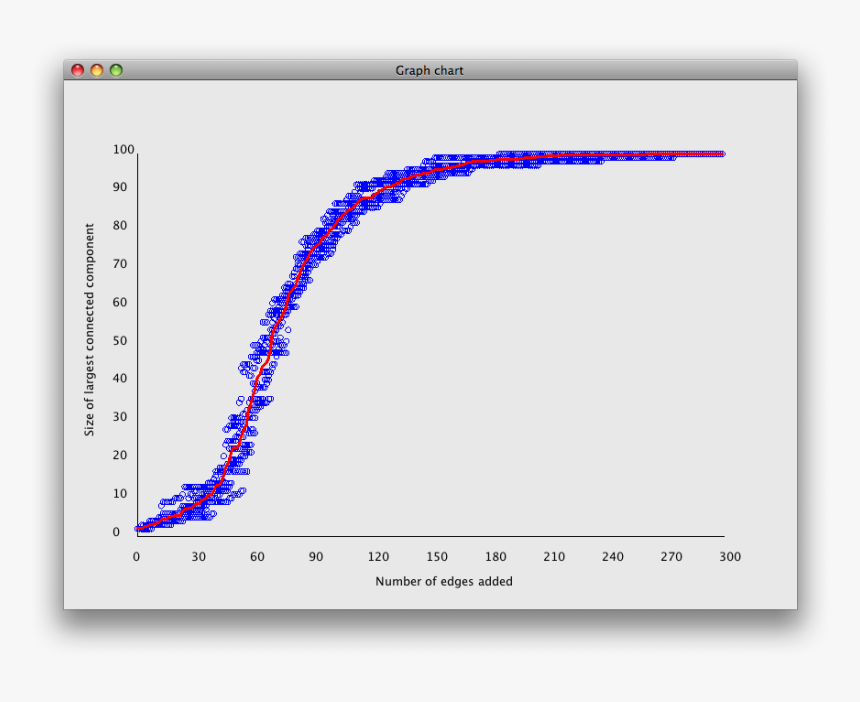
Task: Select the 80 mark on the y-axis
Action: coord(120,226)
